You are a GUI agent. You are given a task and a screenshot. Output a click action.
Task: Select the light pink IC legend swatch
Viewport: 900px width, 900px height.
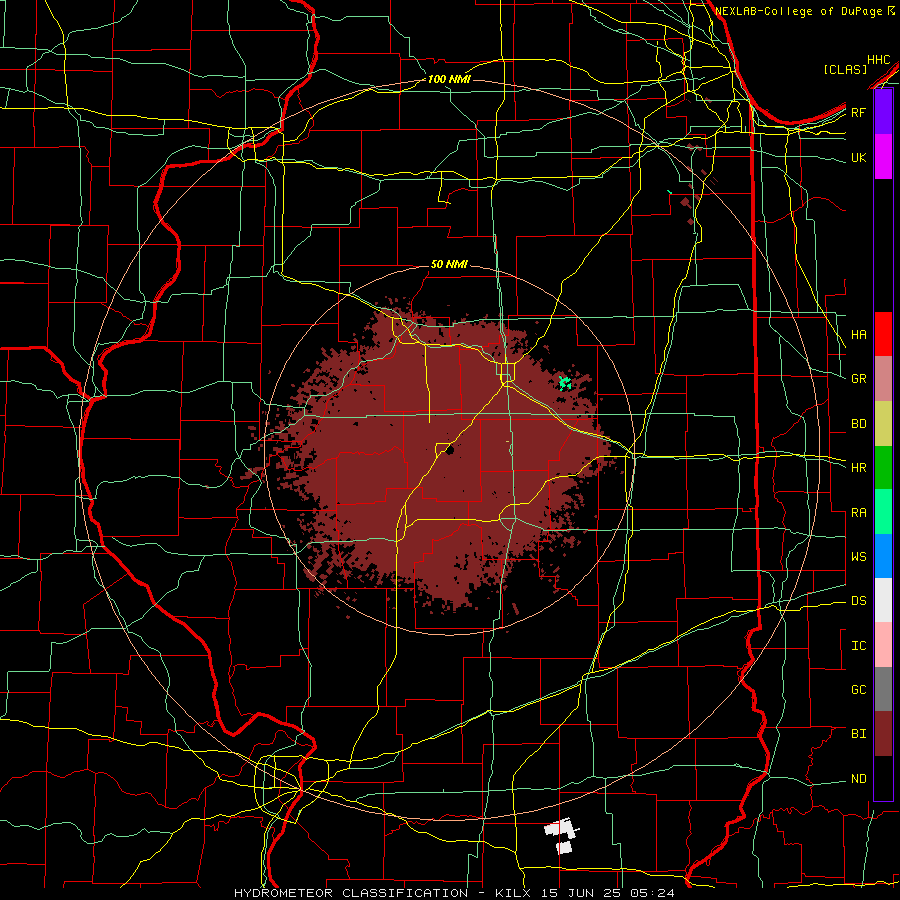click(x=883, y=645)
